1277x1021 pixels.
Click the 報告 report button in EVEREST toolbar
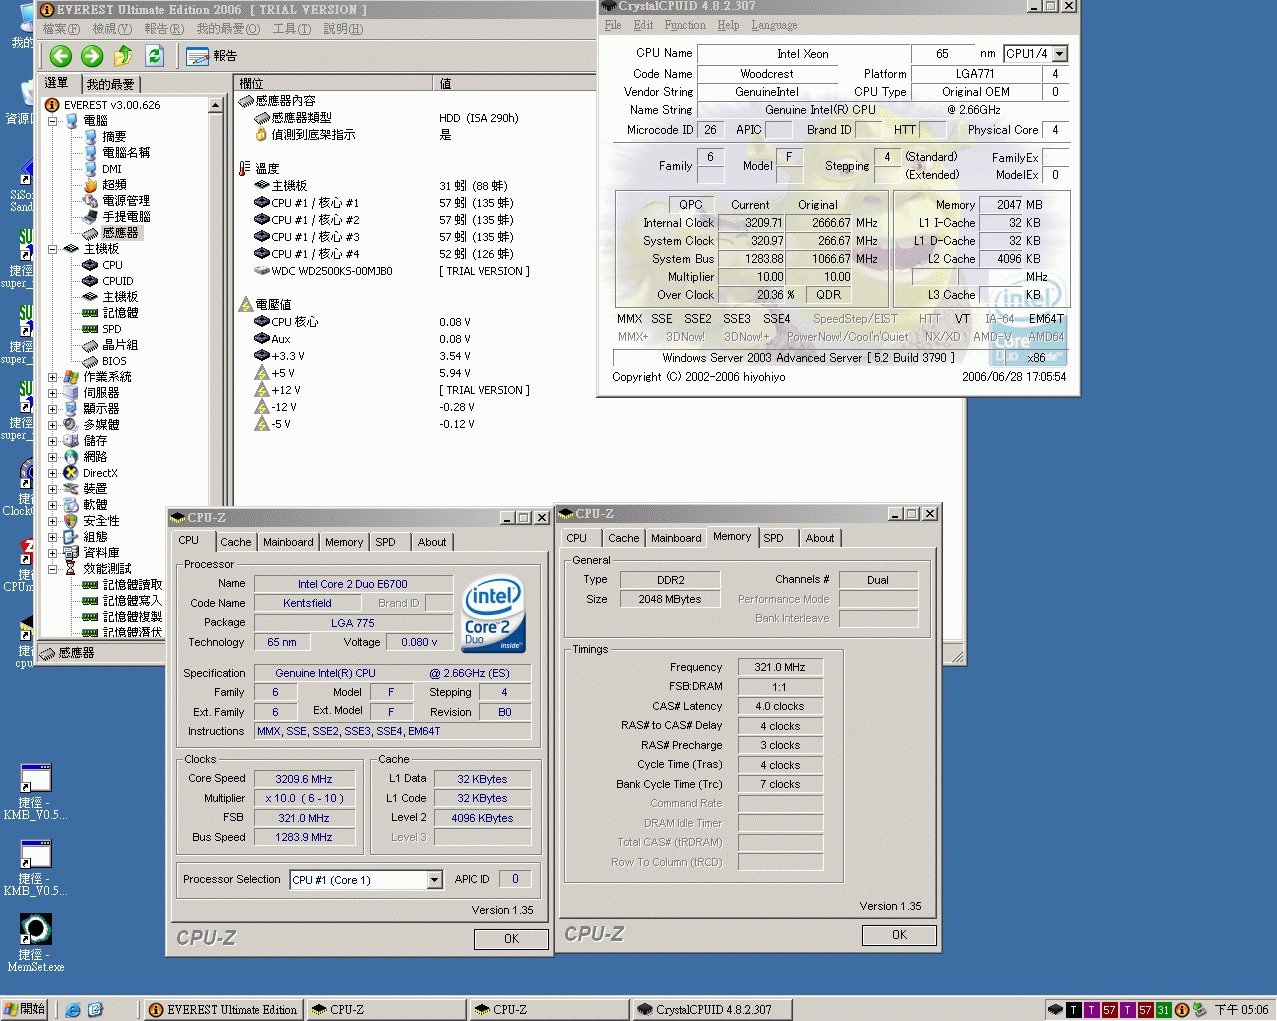click(212, 56)
